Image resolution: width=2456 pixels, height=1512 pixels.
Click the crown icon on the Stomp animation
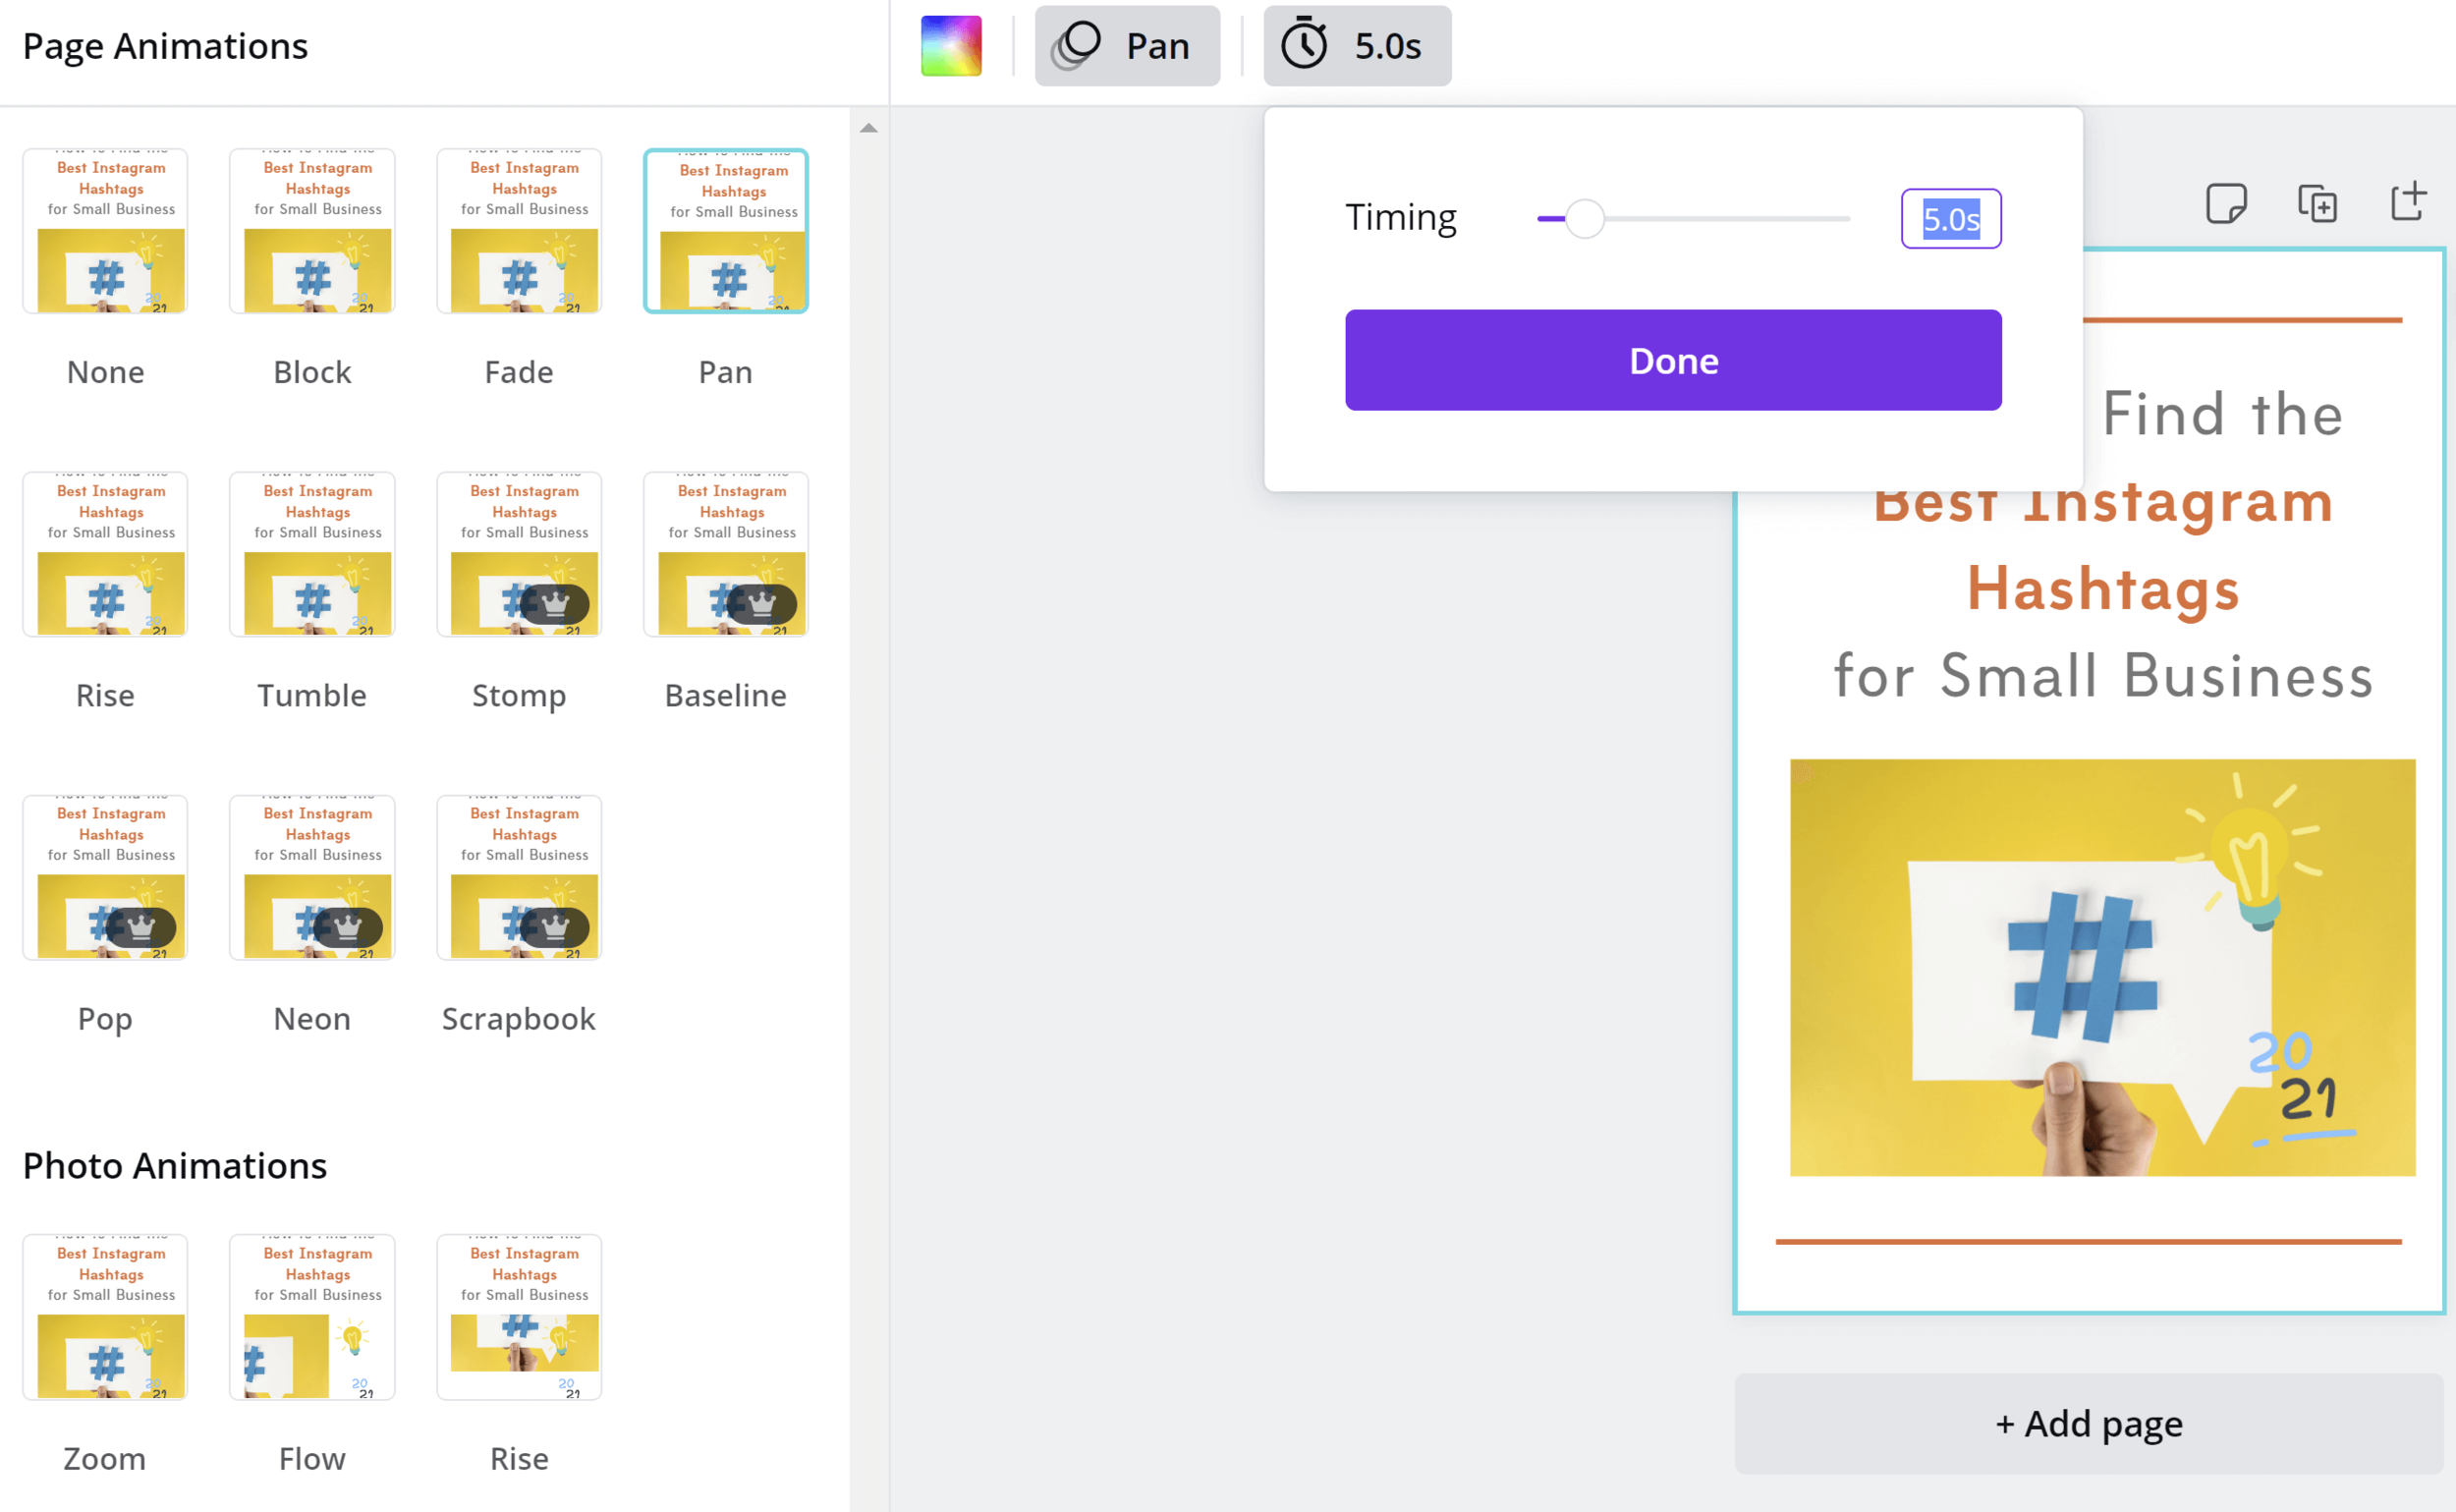[555, 604]
